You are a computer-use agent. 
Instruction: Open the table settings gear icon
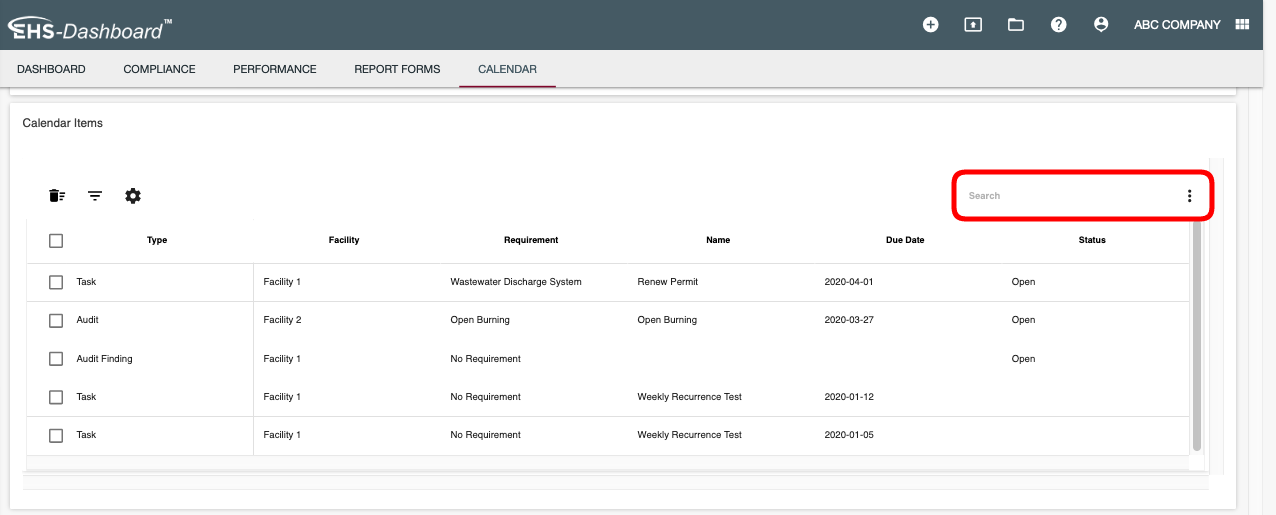pyautogui.click(x=133, y=196)
